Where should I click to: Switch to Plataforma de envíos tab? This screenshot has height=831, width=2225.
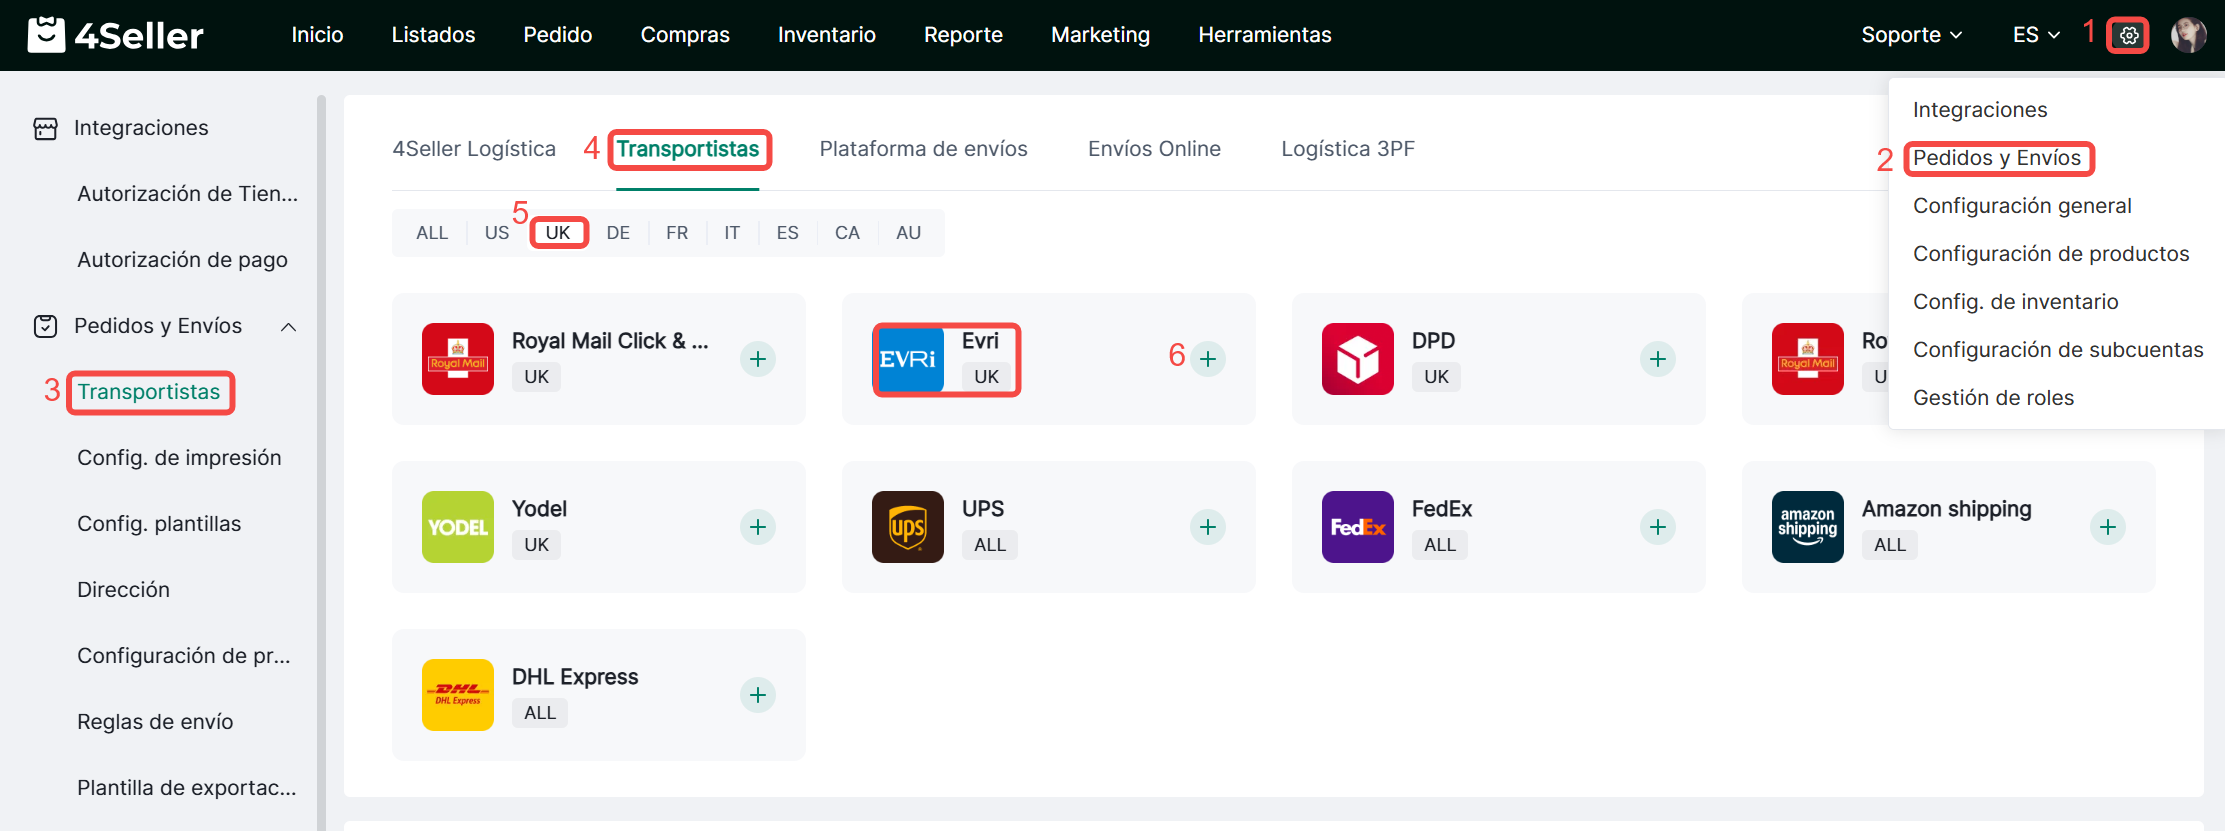click(x=923, y=149)
